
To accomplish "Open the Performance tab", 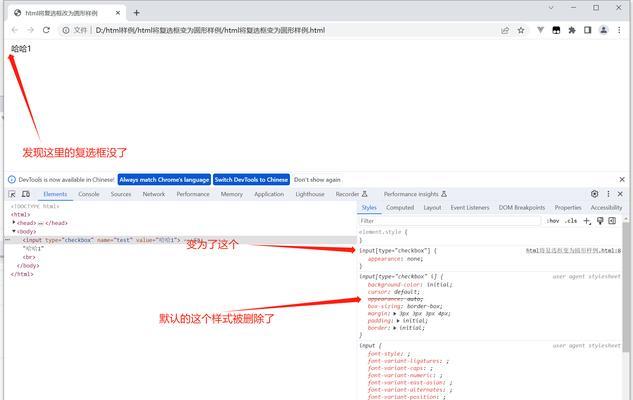I will pos(193,194).
